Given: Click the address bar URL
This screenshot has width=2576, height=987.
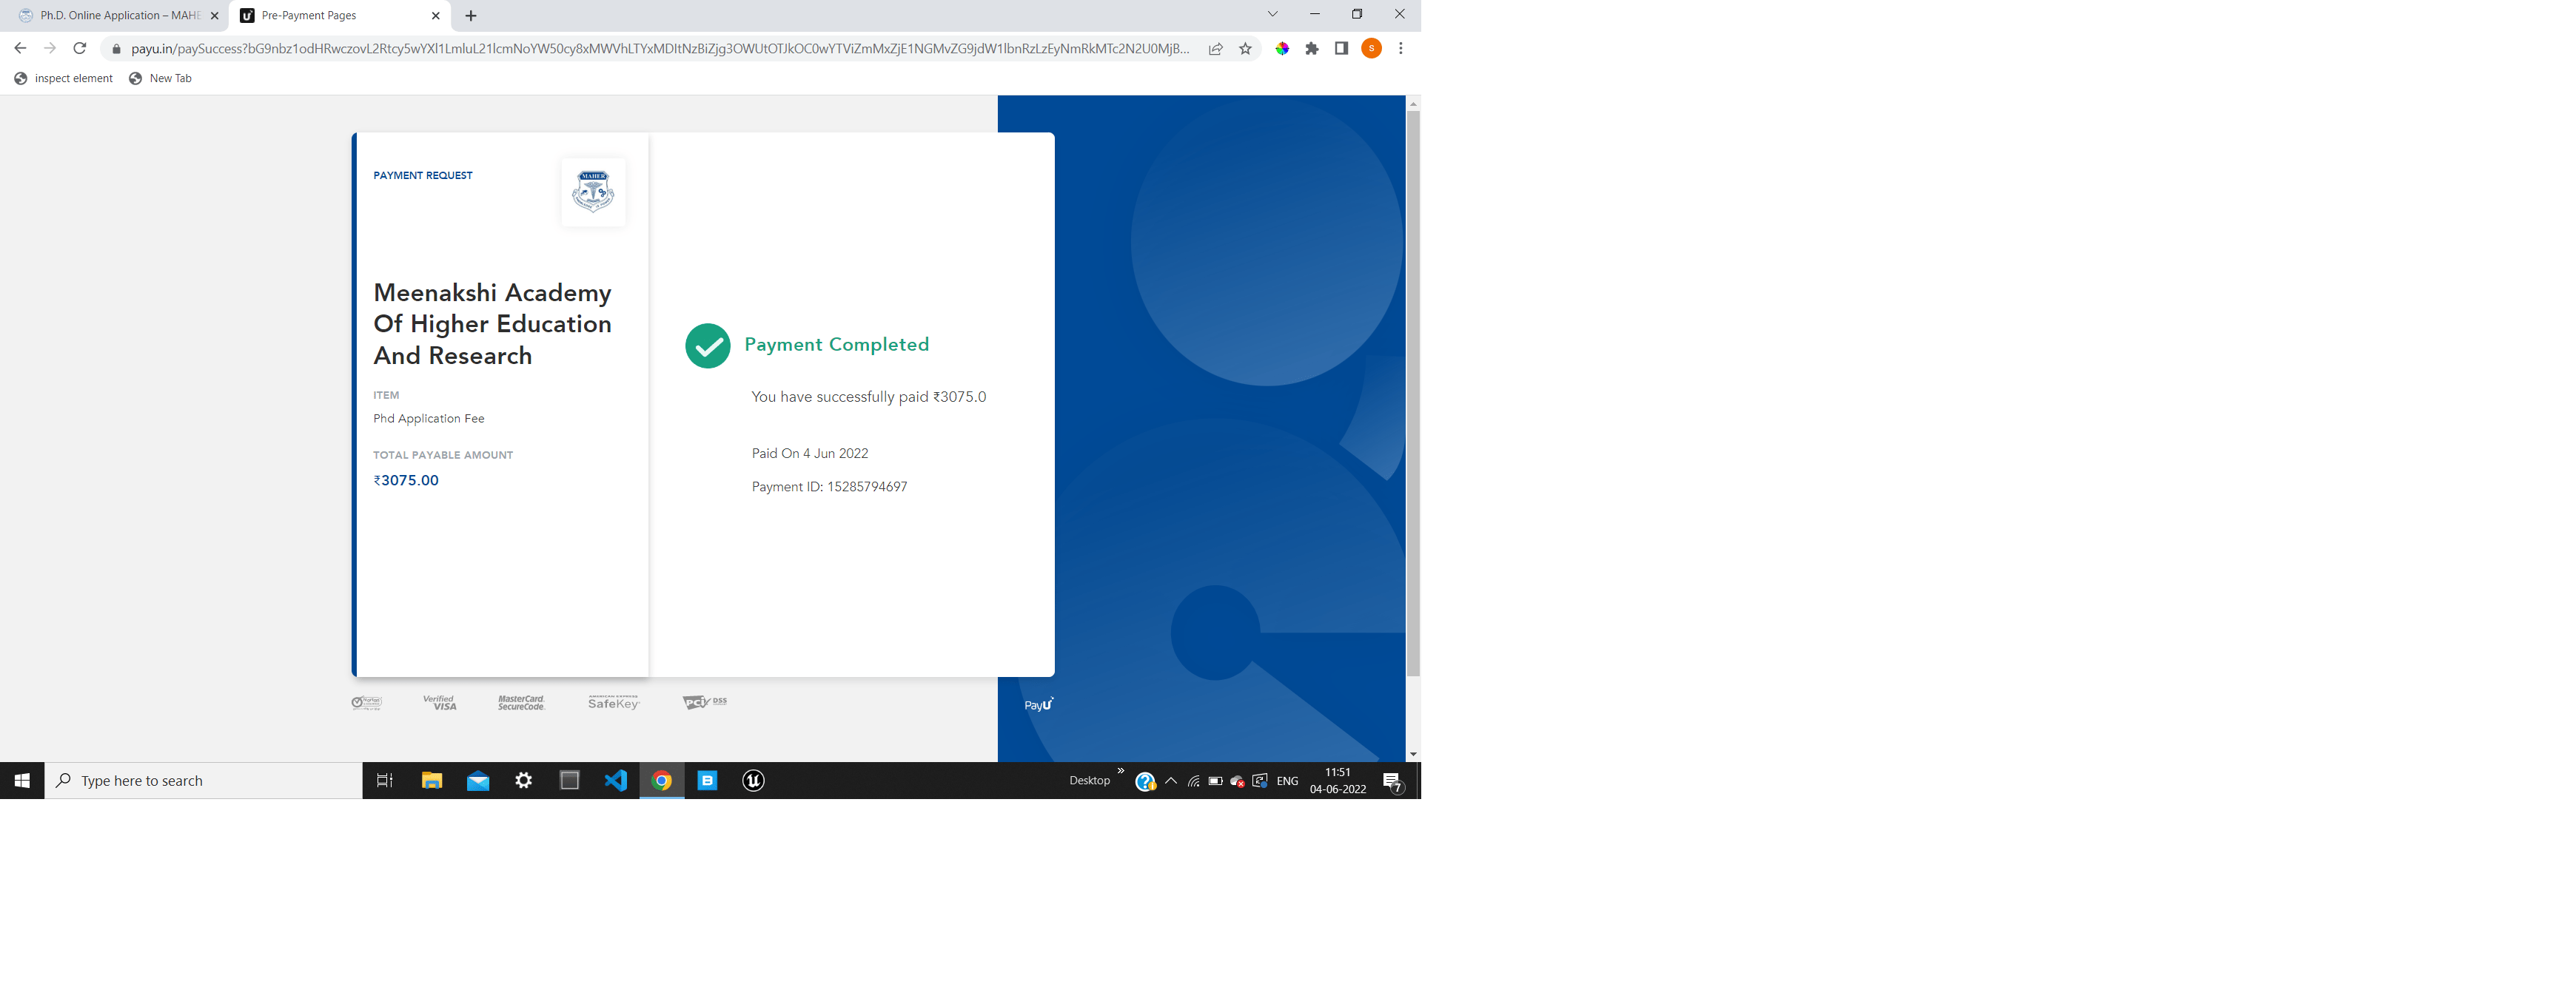Looking at the screenshot, I should (660, 49).
